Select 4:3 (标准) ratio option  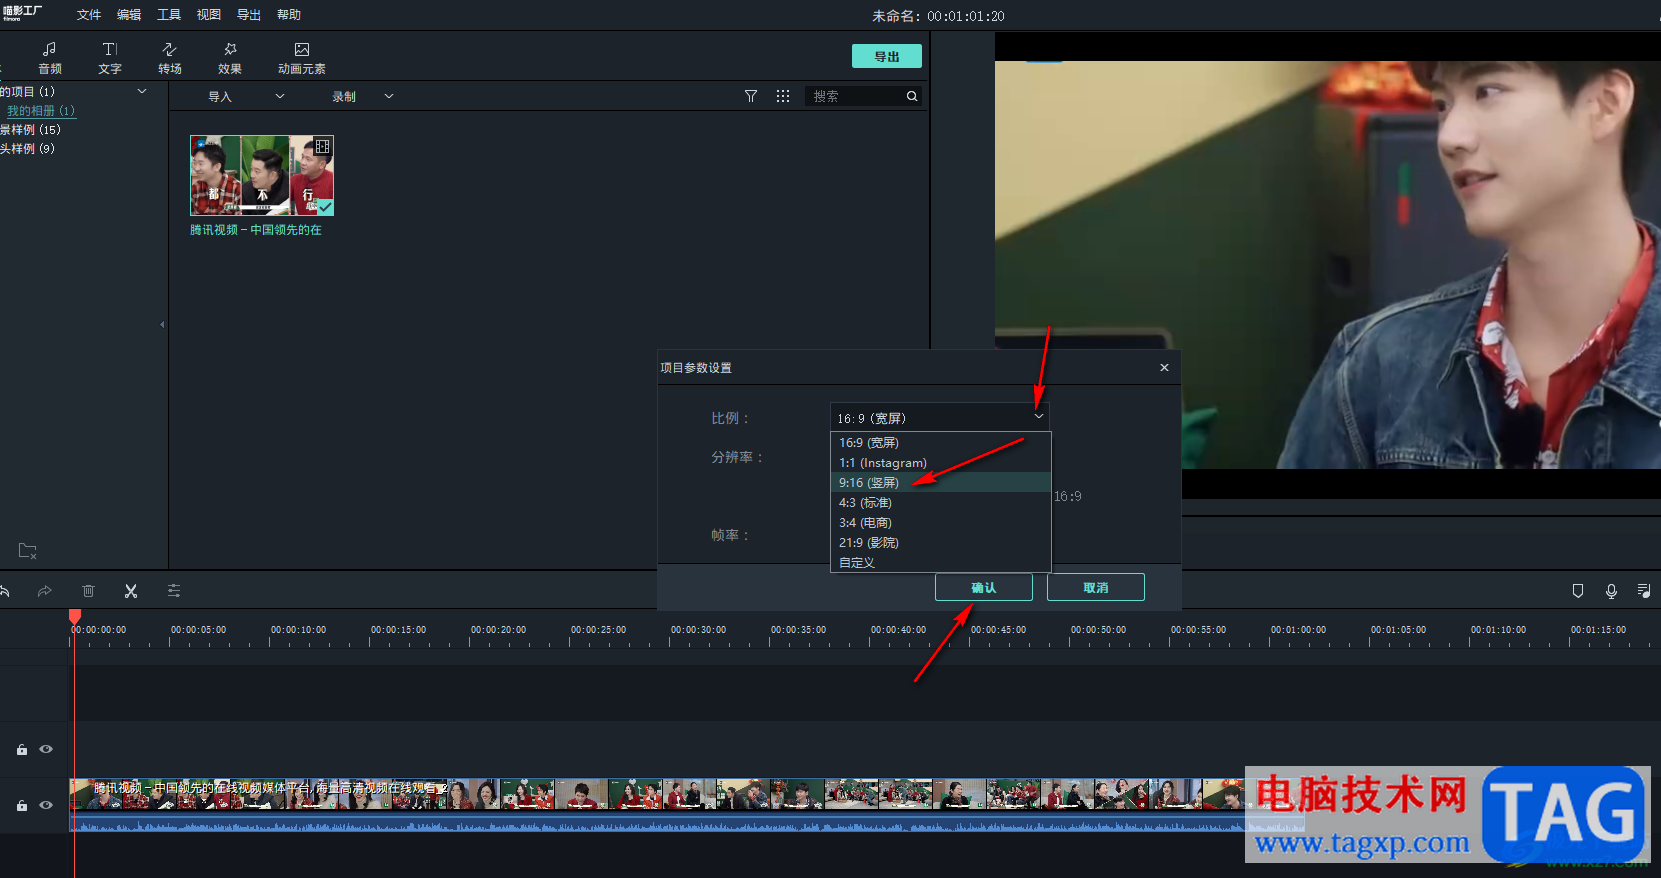[940, 502]
